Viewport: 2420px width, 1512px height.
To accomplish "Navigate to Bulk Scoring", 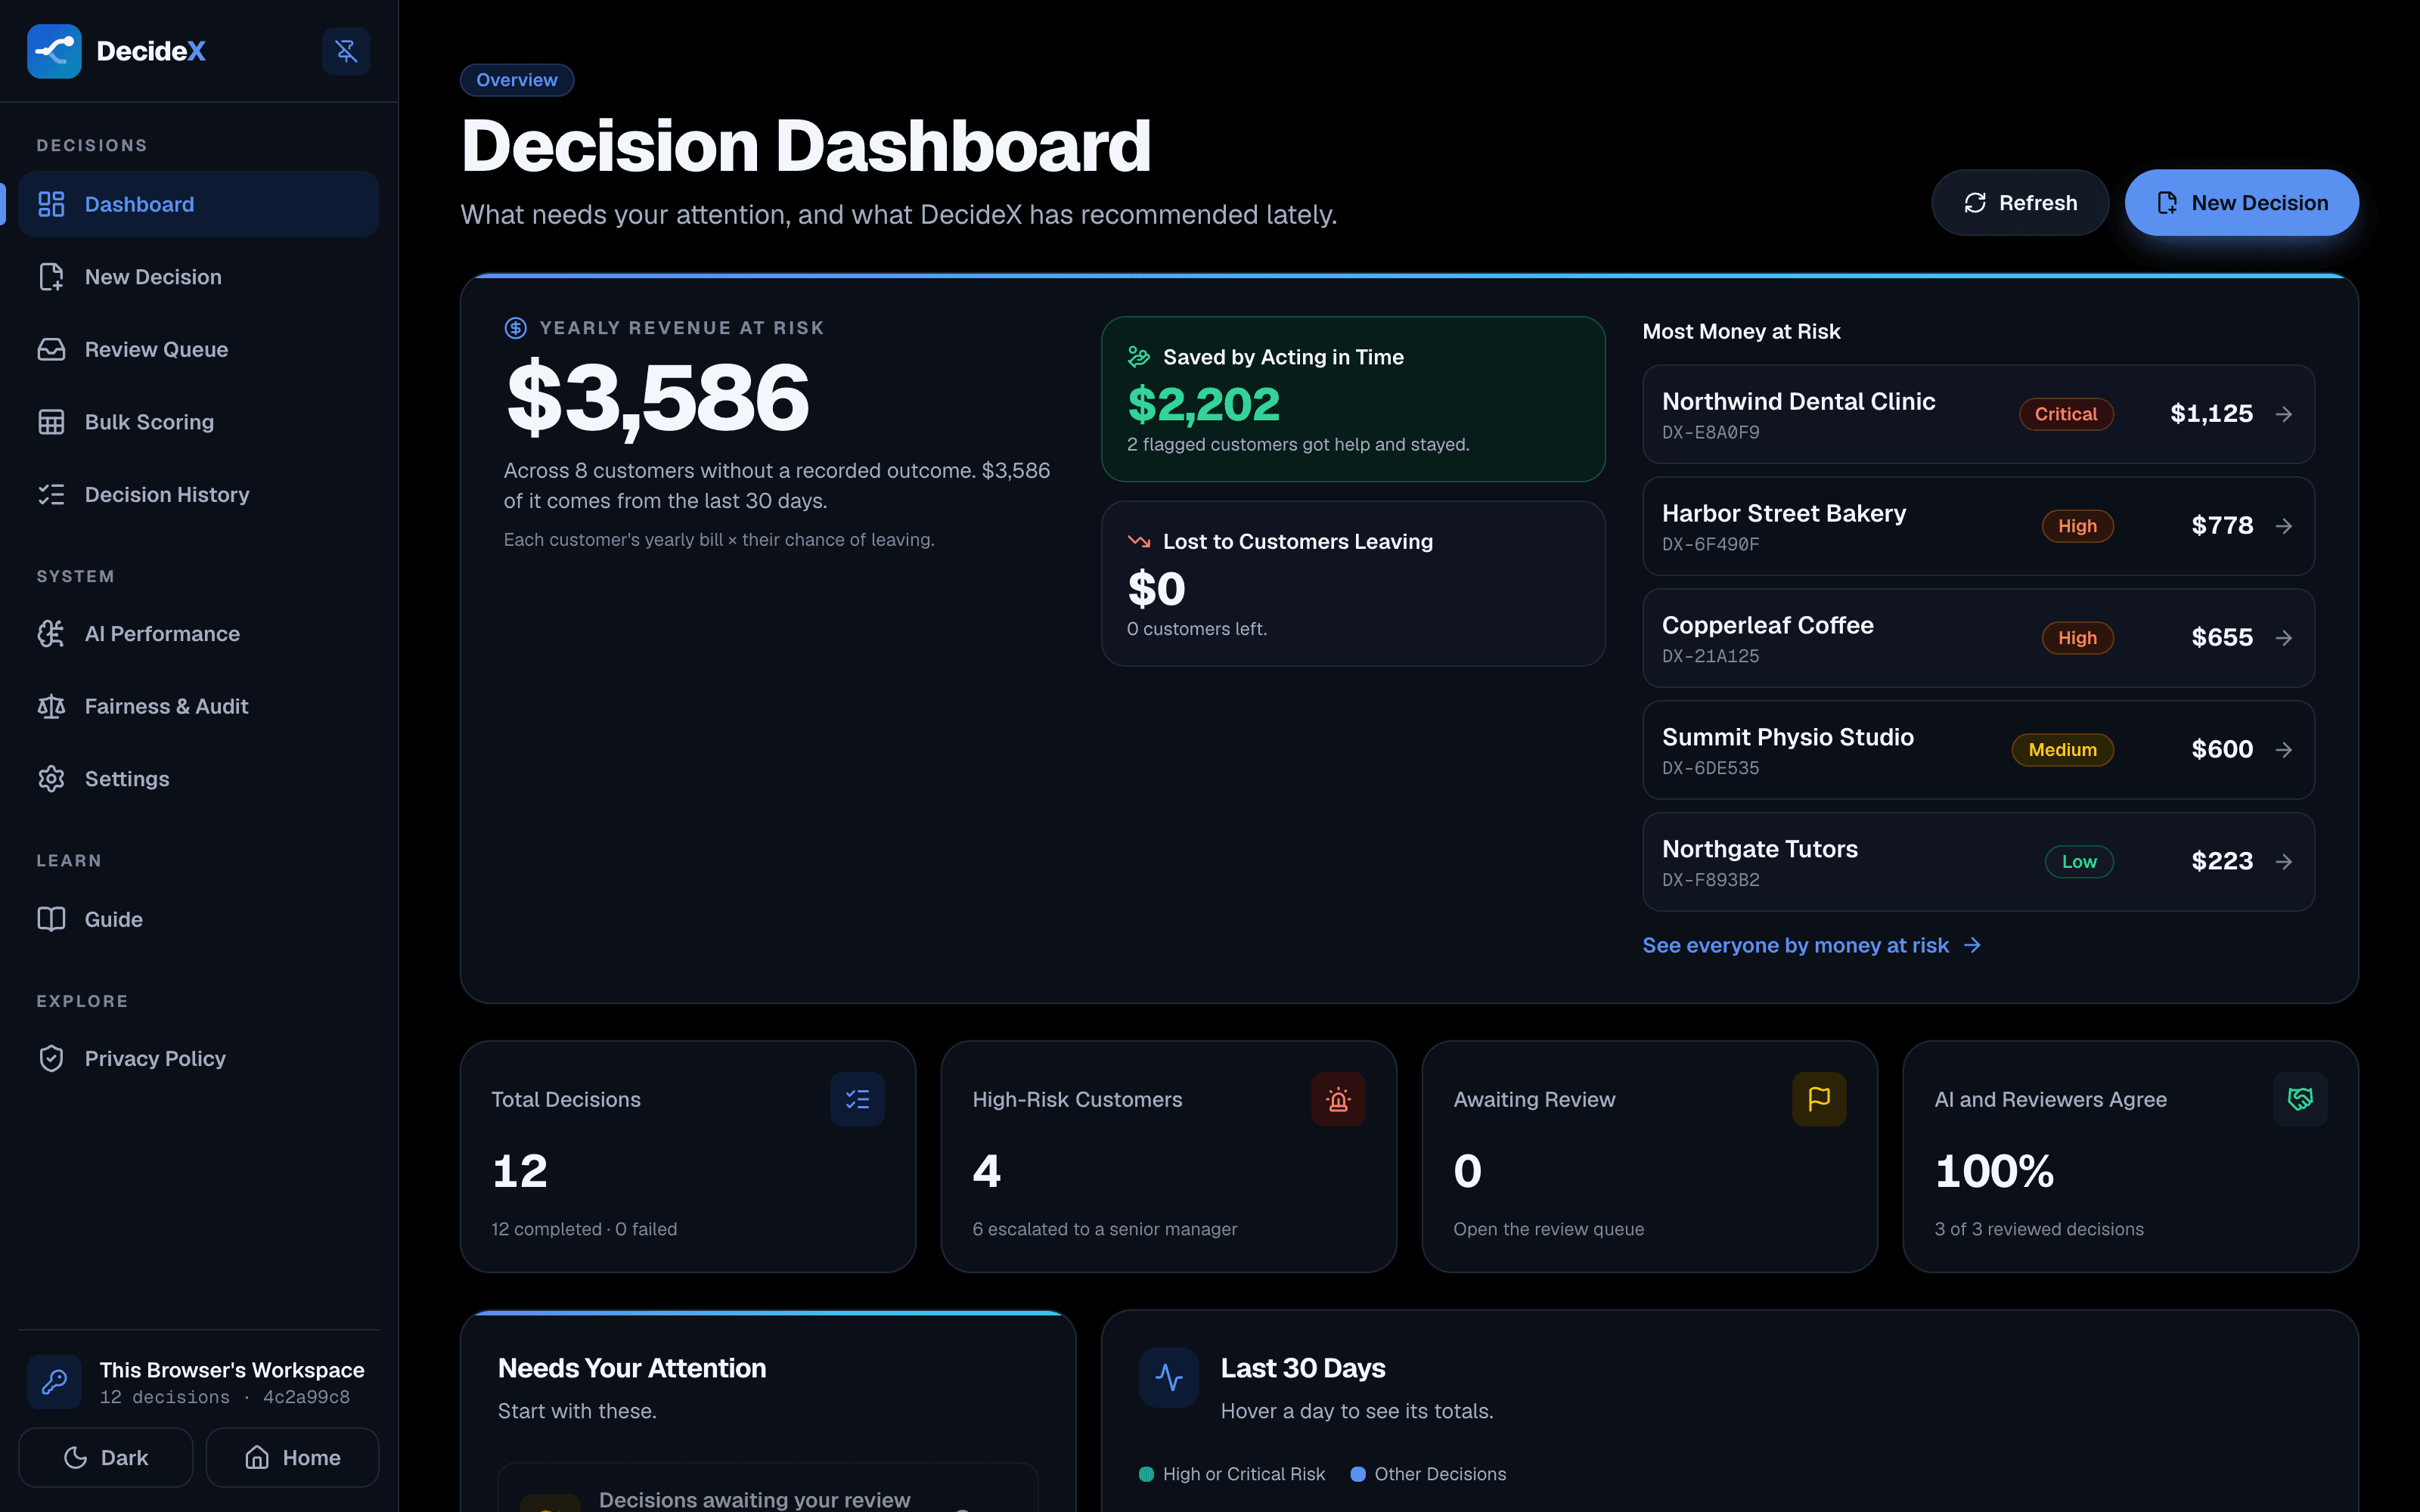I will click(199, 422).
